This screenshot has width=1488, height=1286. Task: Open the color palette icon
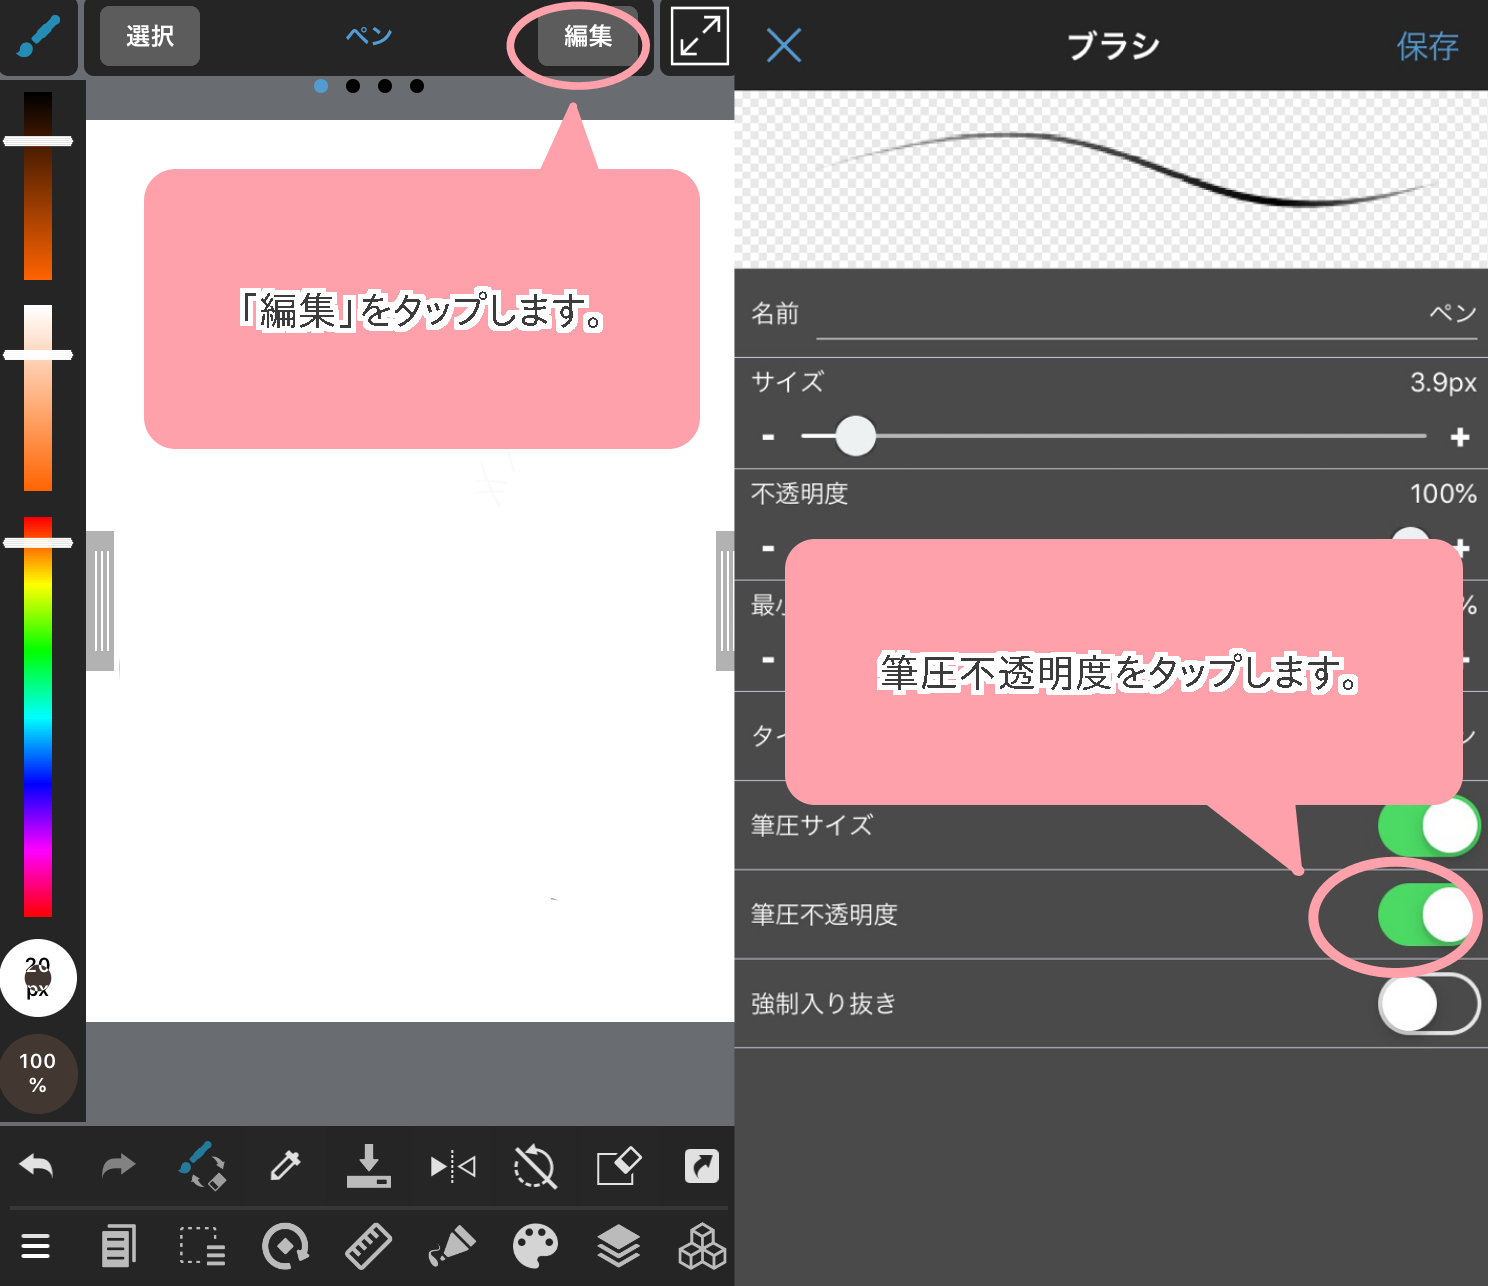click(x=535, y=1246)
